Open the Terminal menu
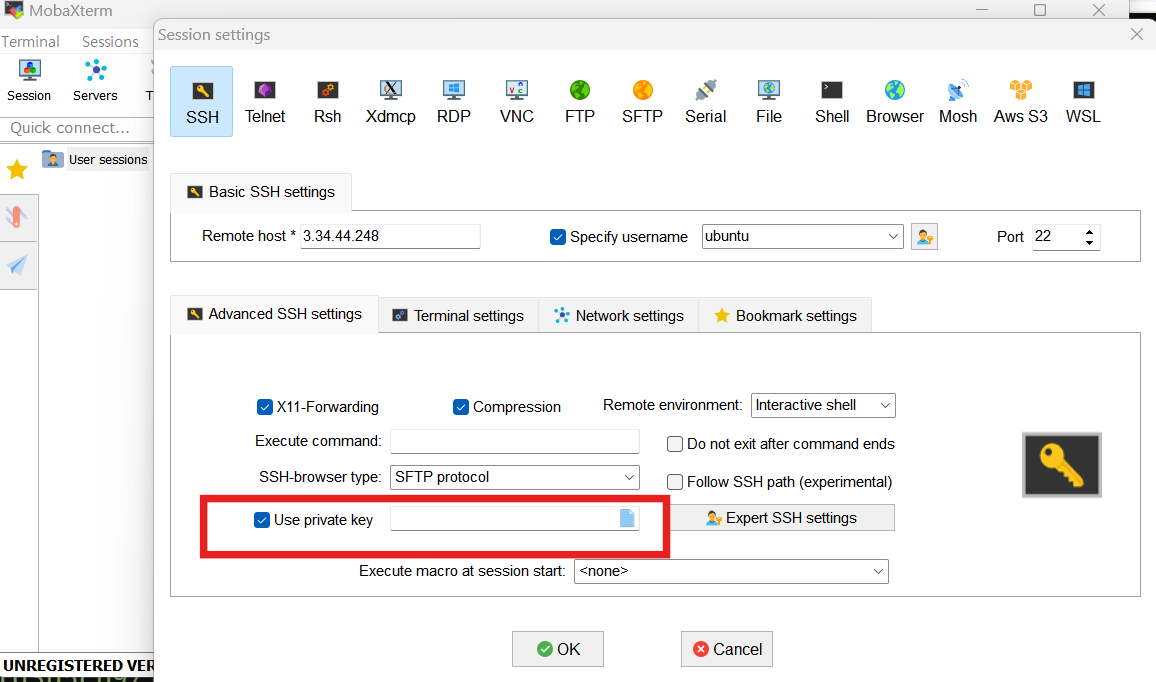Viewport: 1156px width, 682px height. click(x=30, y=42)
